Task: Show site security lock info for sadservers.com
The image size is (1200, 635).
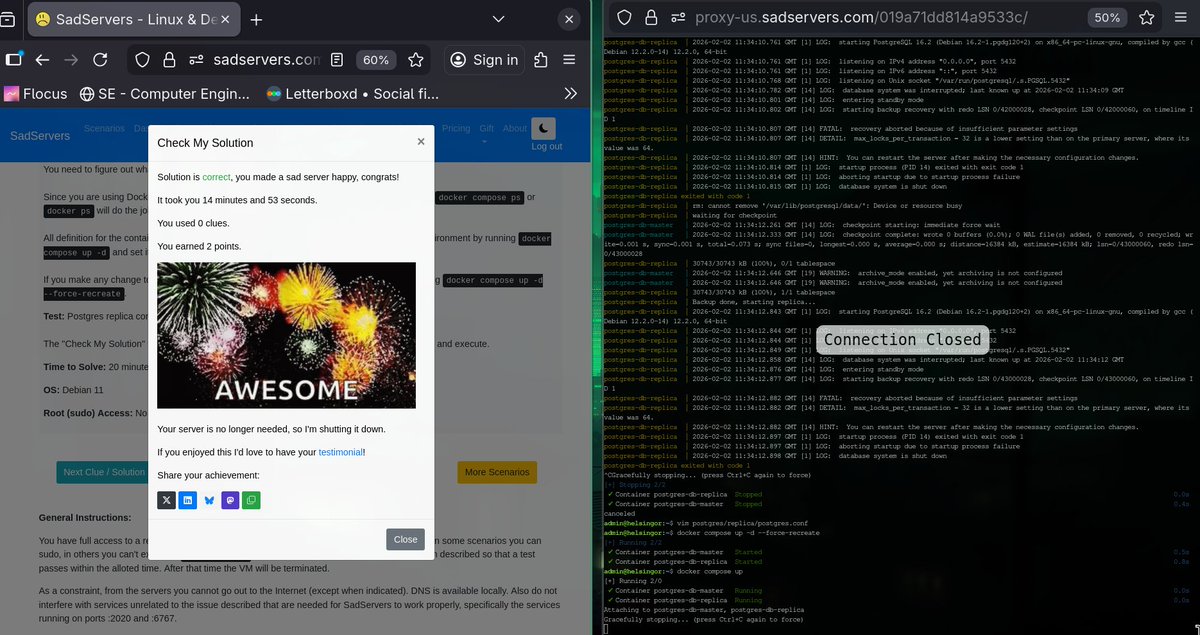Action: (x=170, y=60)
